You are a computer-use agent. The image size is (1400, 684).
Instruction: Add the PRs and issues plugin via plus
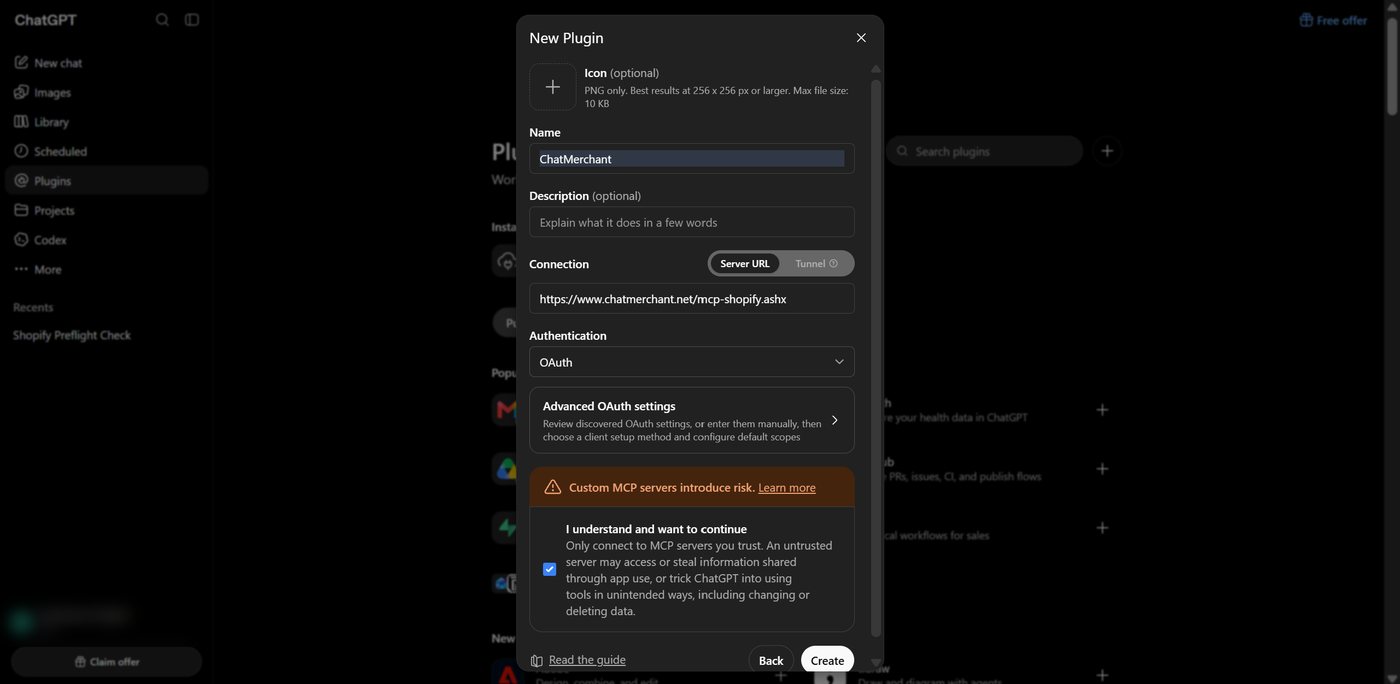1102,469
